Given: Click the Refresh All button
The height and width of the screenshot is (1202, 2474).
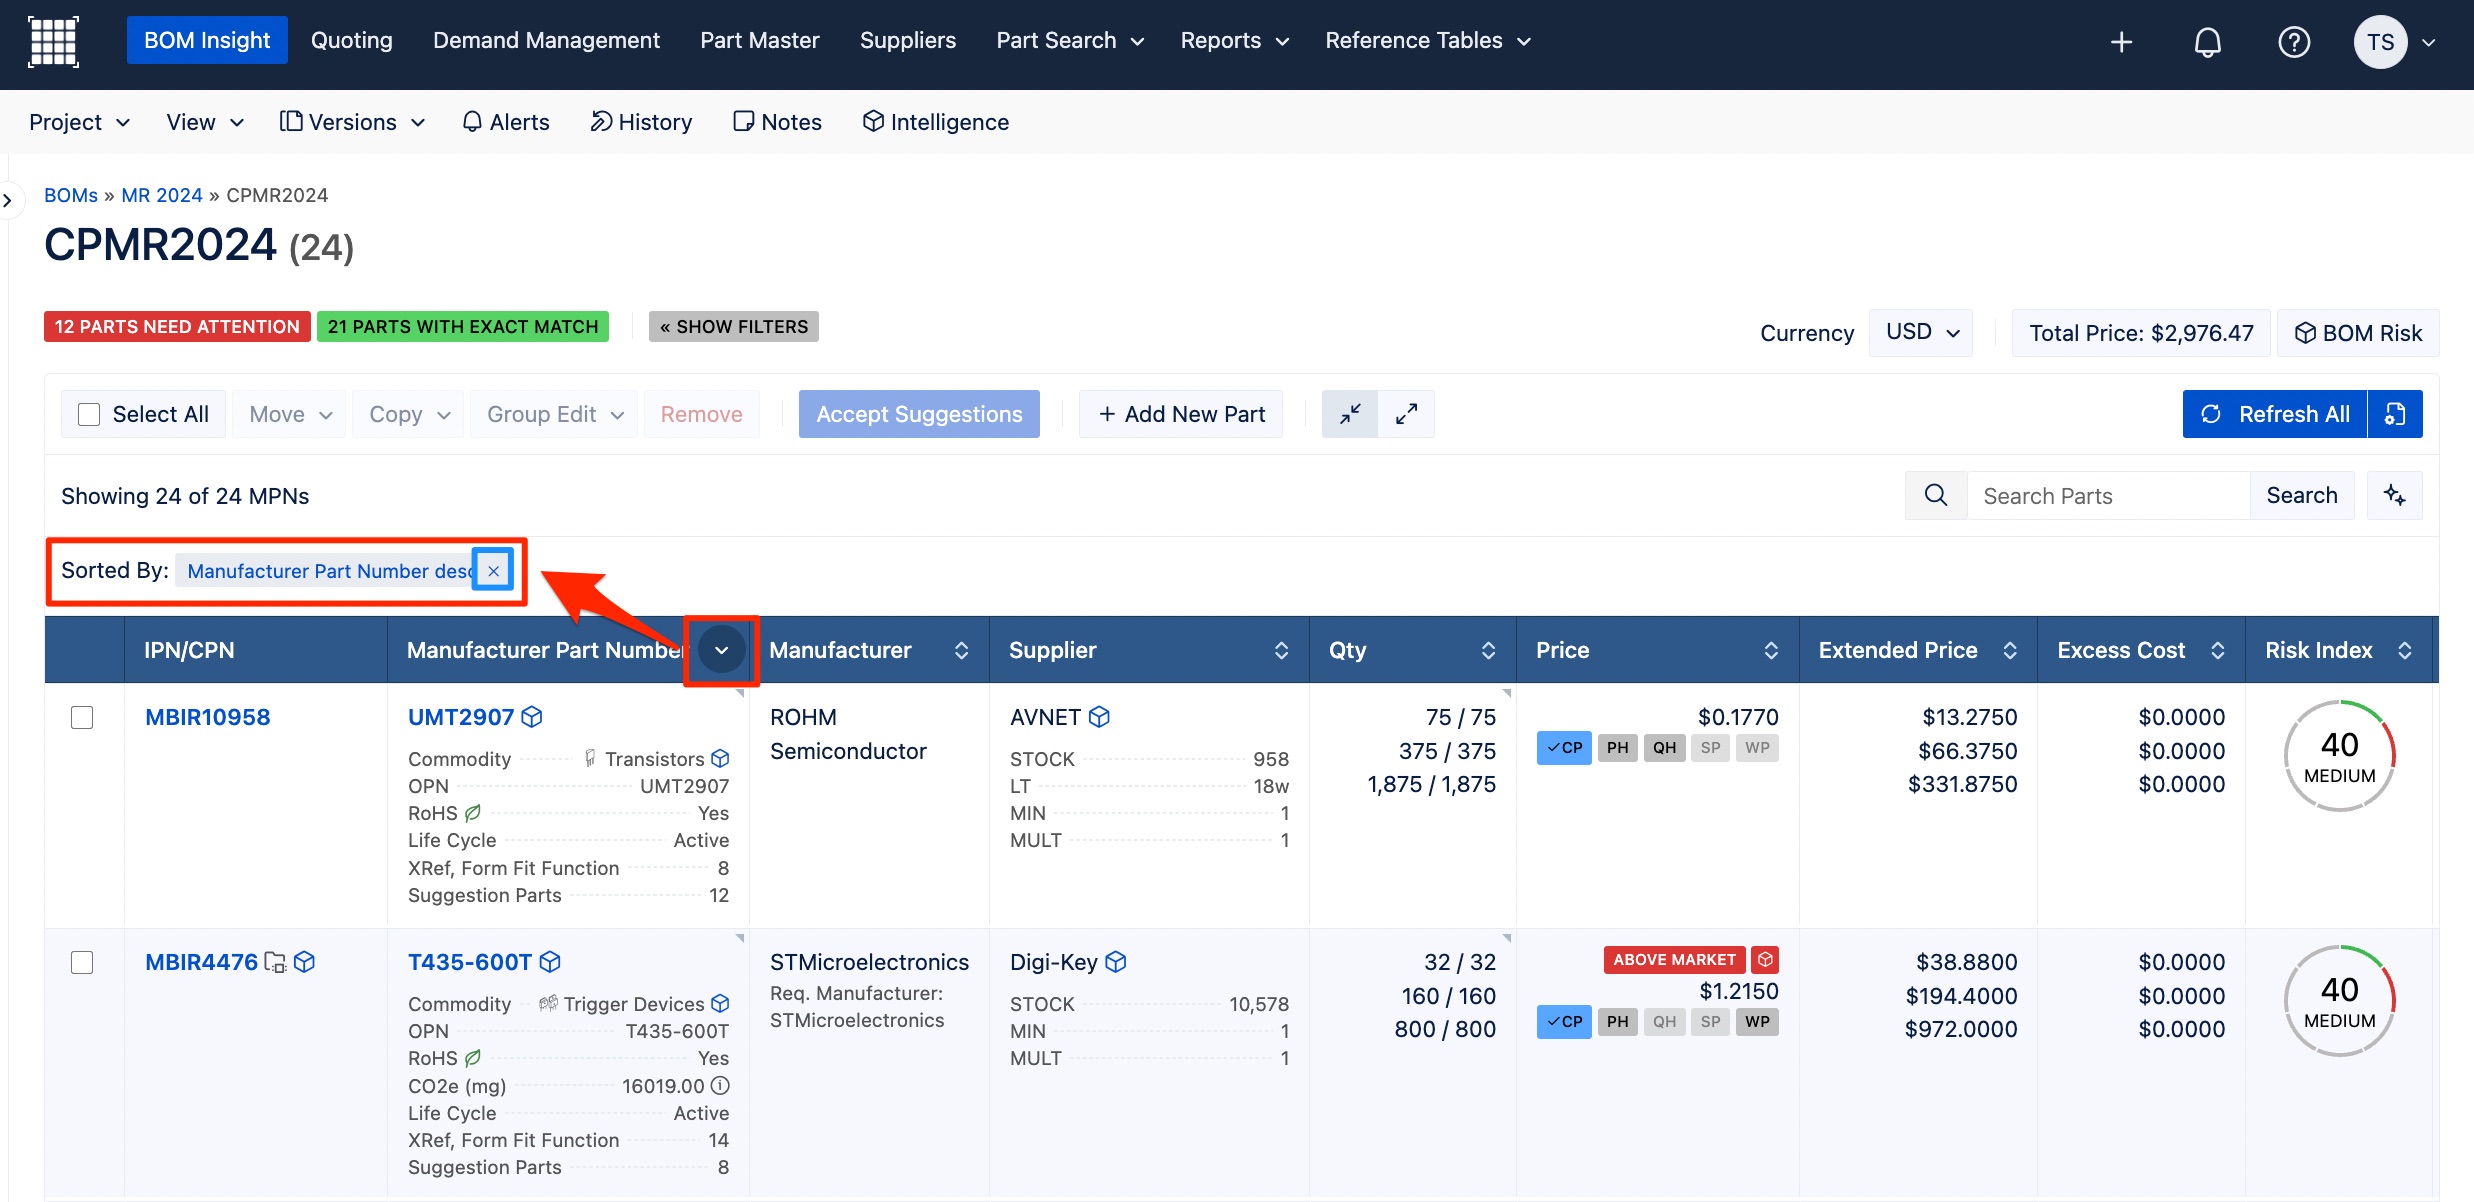Looking at the screenshot, I should tap(2275, 414).
